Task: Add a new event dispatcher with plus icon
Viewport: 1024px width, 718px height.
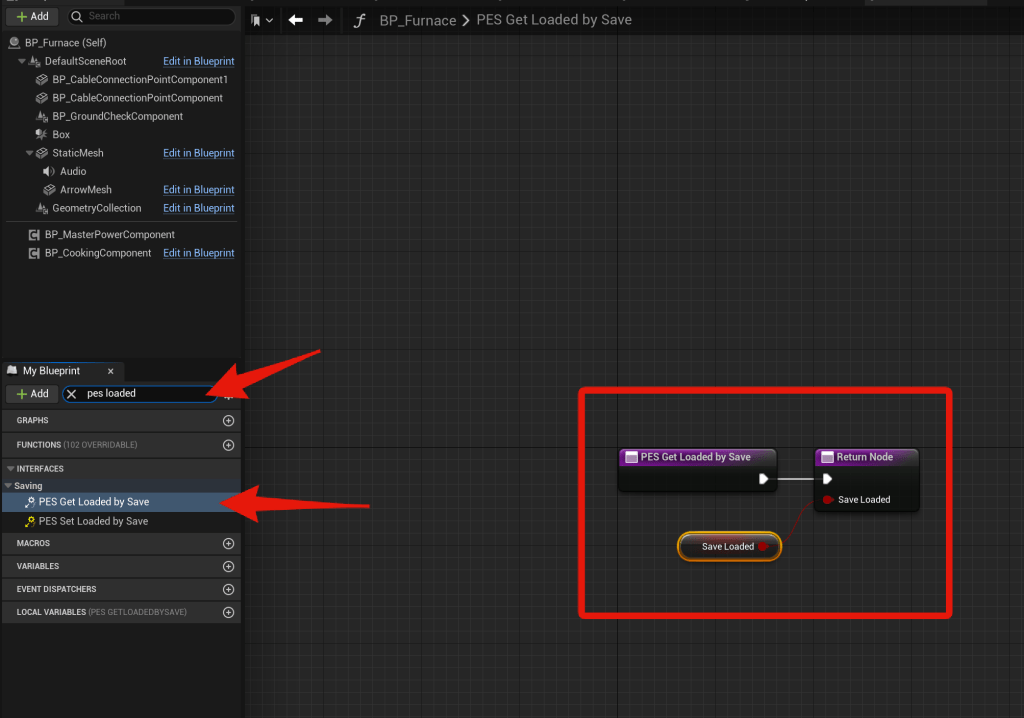Action: click(x=228, y=590)
